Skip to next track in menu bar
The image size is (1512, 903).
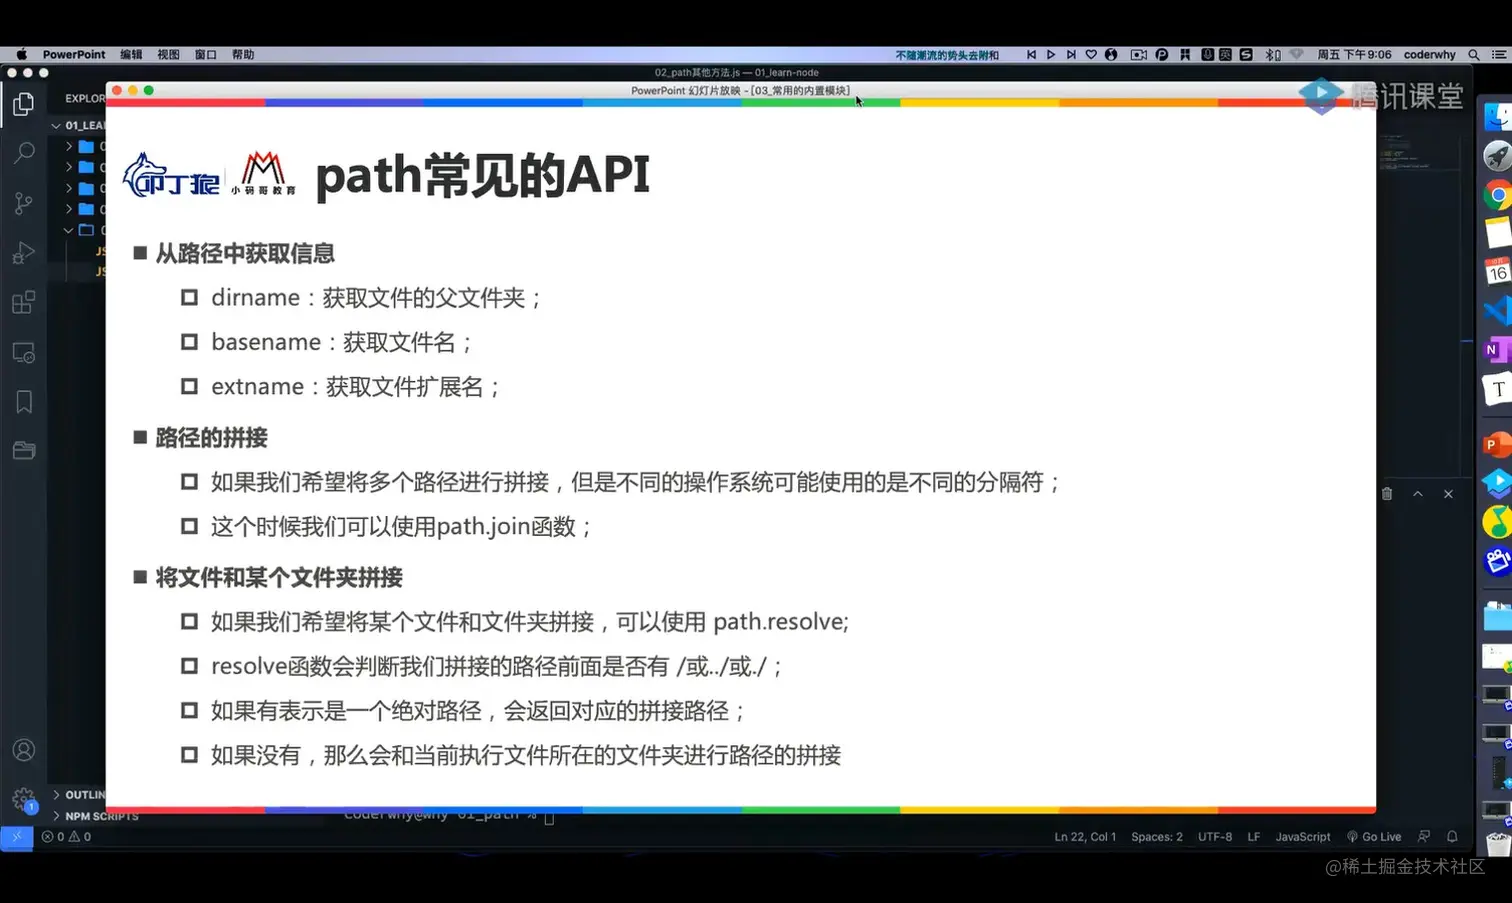pos(1071,55)
